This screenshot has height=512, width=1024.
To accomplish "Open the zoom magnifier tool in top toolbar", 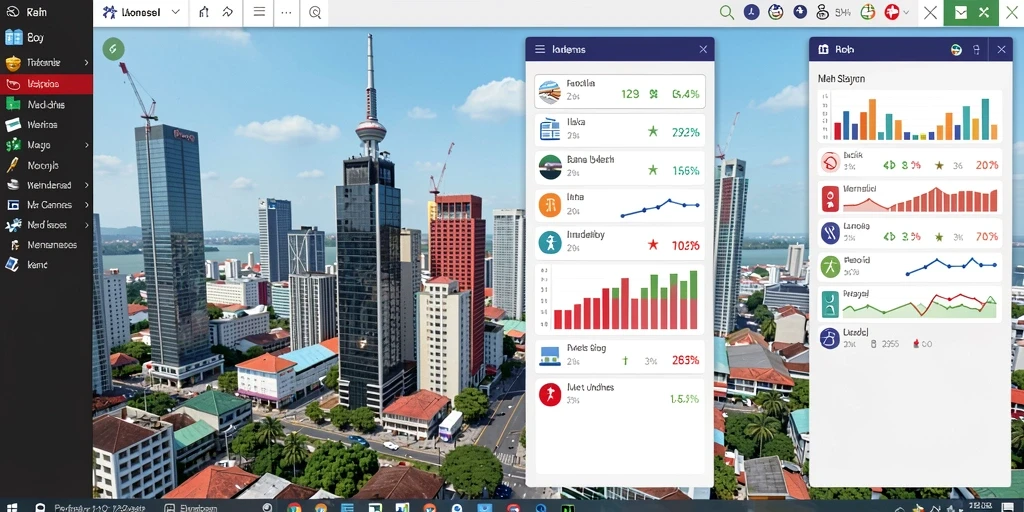I will (x=315, y=12).
